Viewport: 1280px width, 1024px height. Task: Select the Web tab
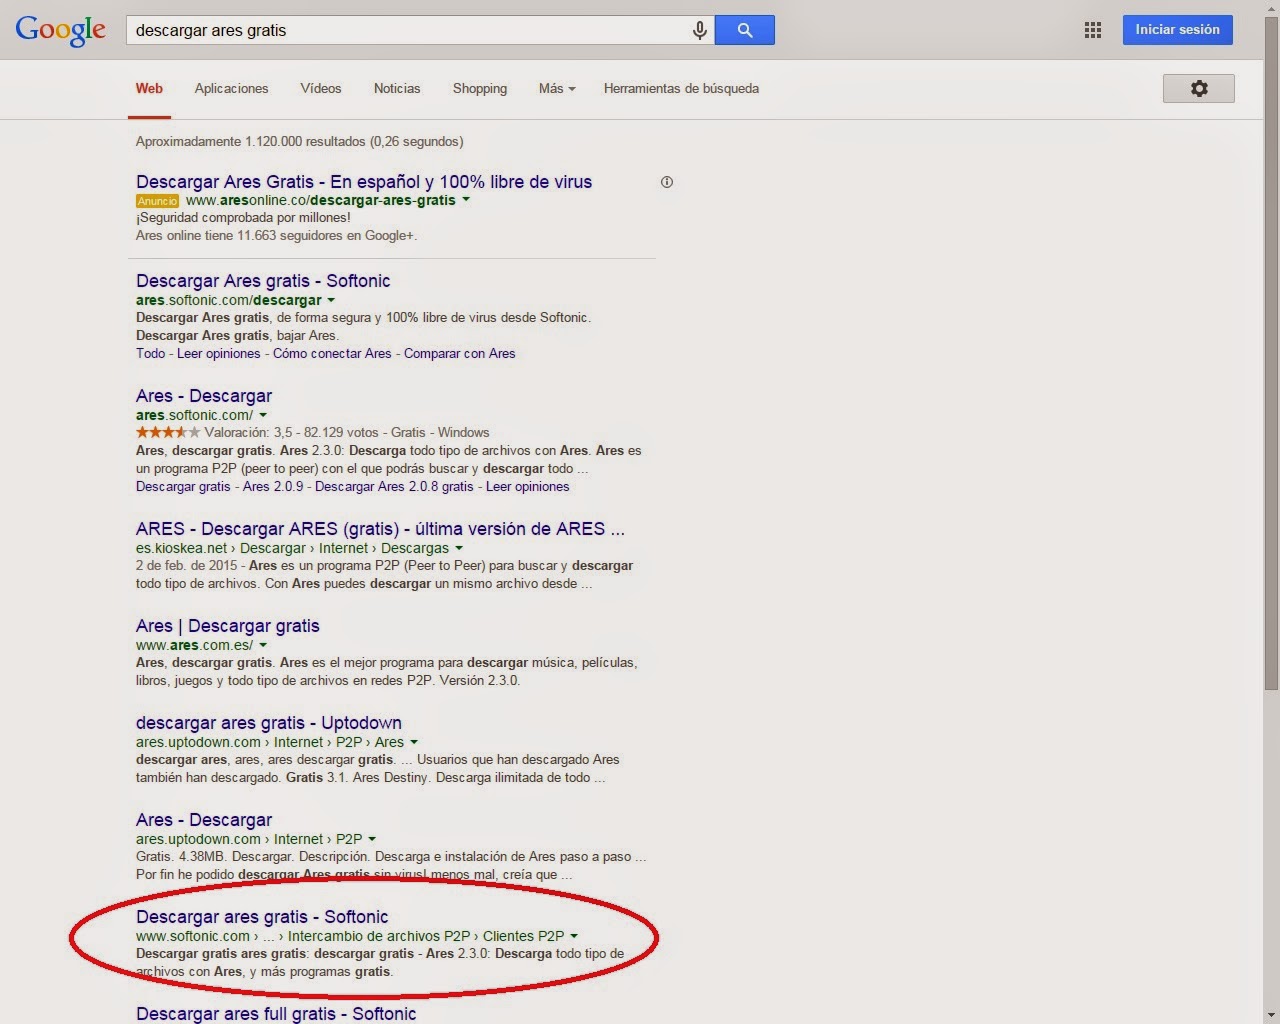[x=149, y=88]
